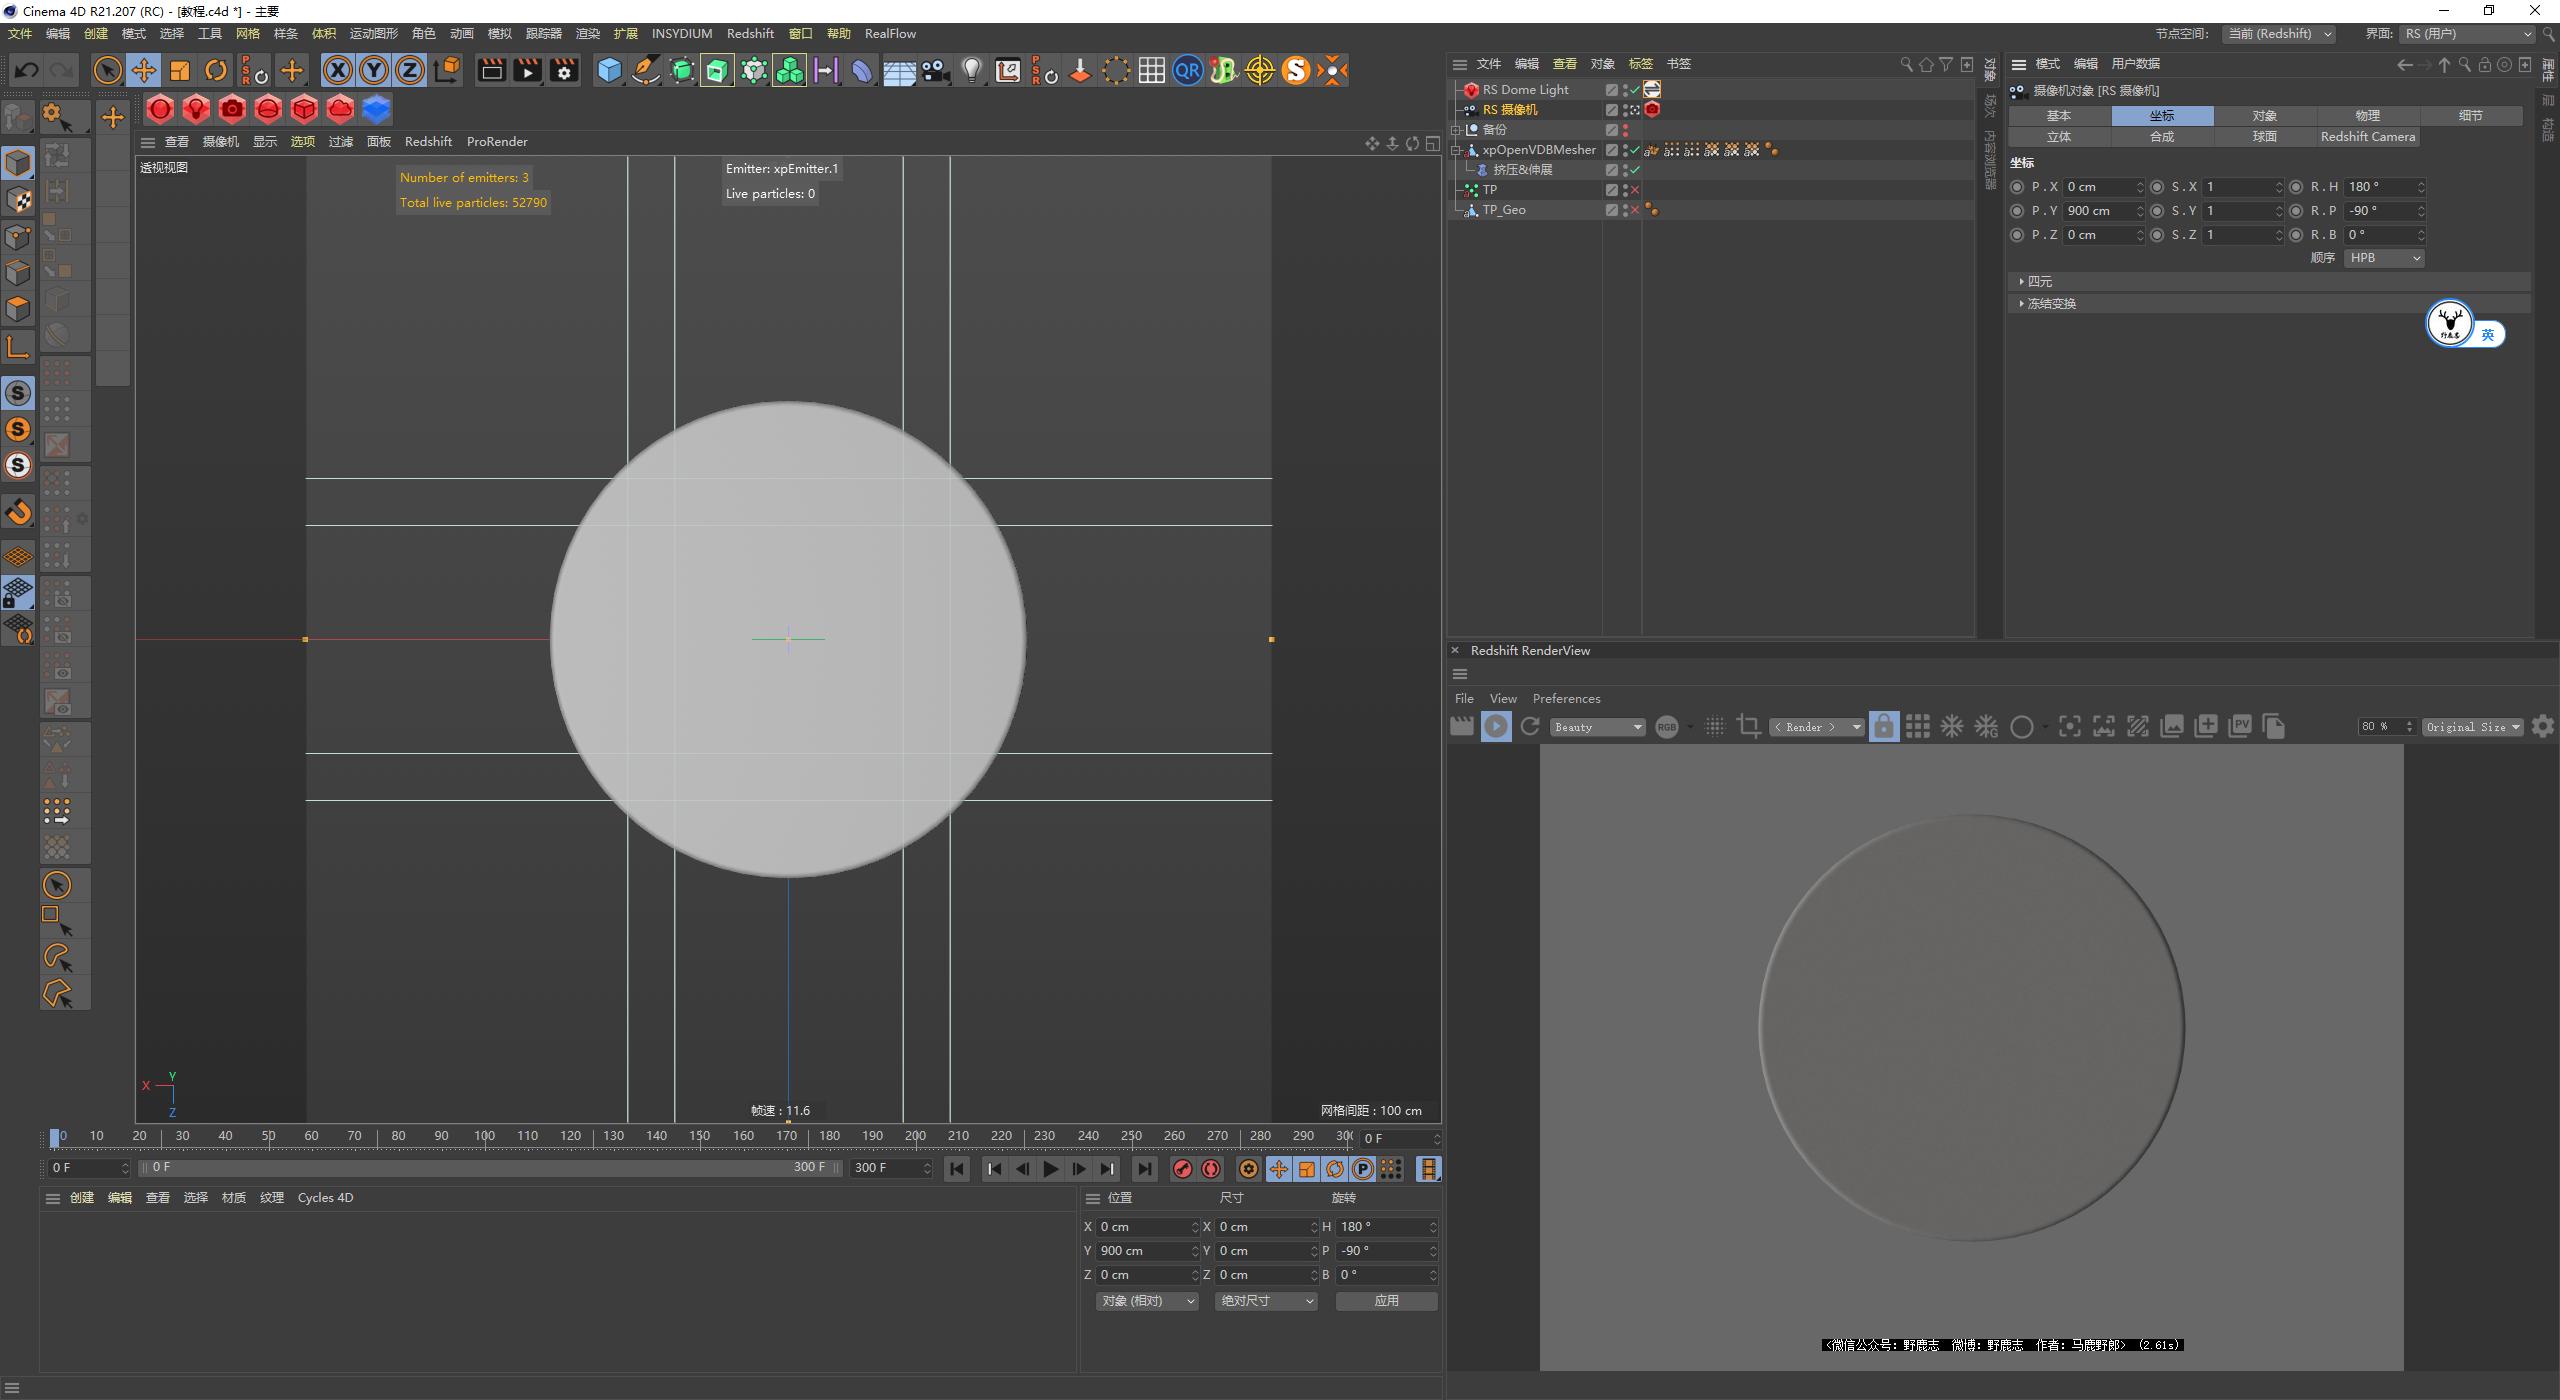
Task: Click the refresh render icon in RenderView
Action: 1529,726
